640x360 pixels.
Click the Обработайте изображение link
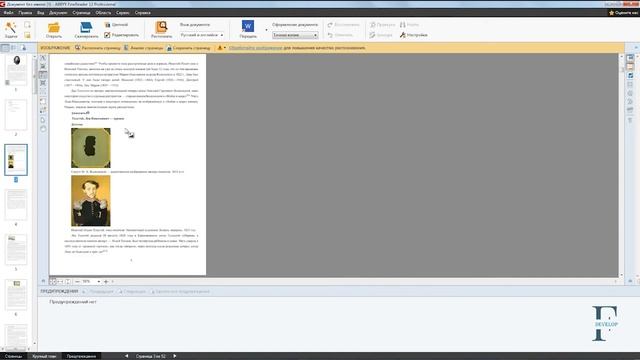256,48
